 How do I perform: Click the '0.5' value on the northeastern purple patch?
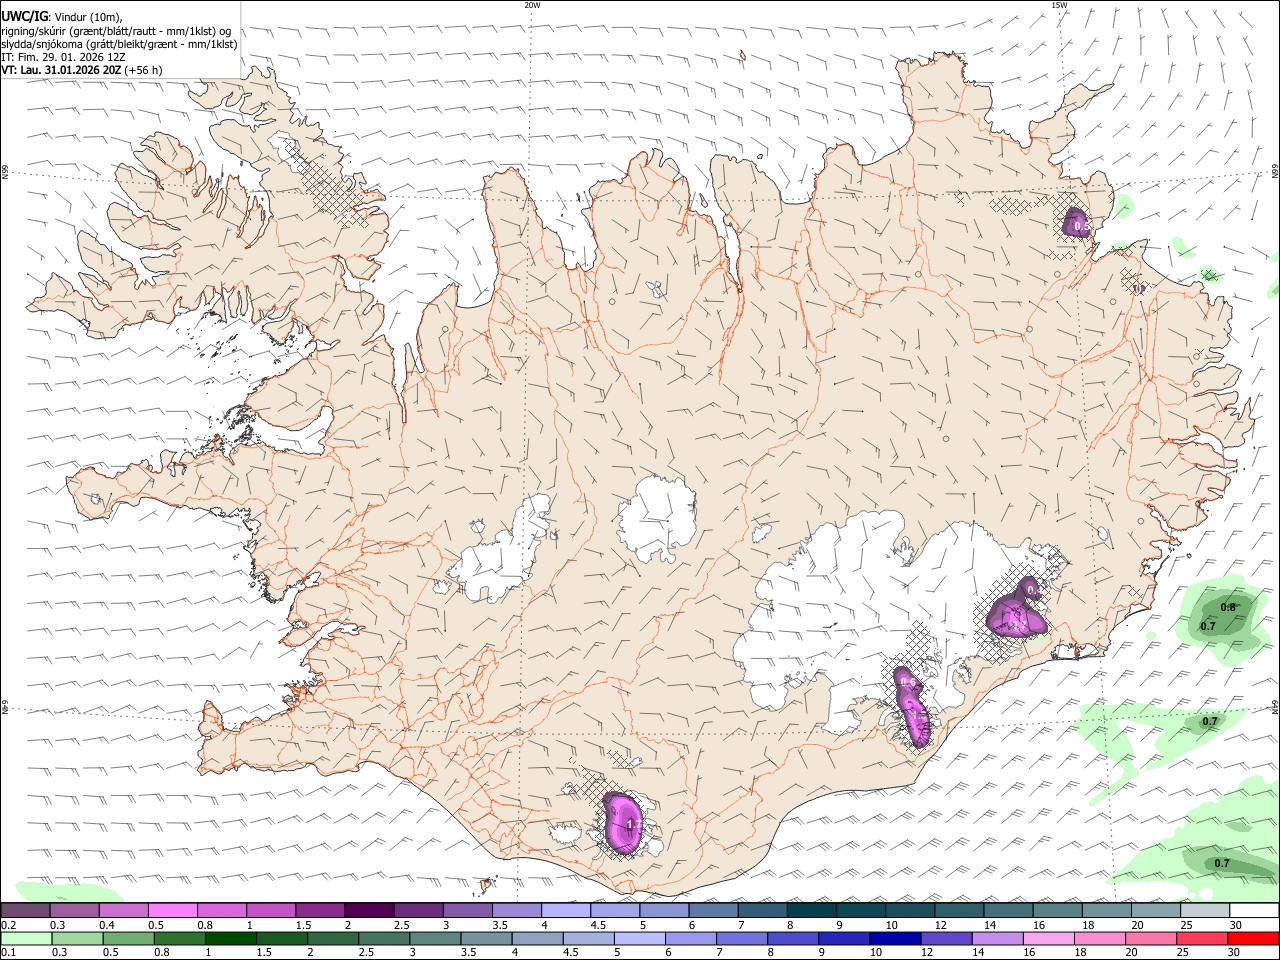click(1081, 228)
